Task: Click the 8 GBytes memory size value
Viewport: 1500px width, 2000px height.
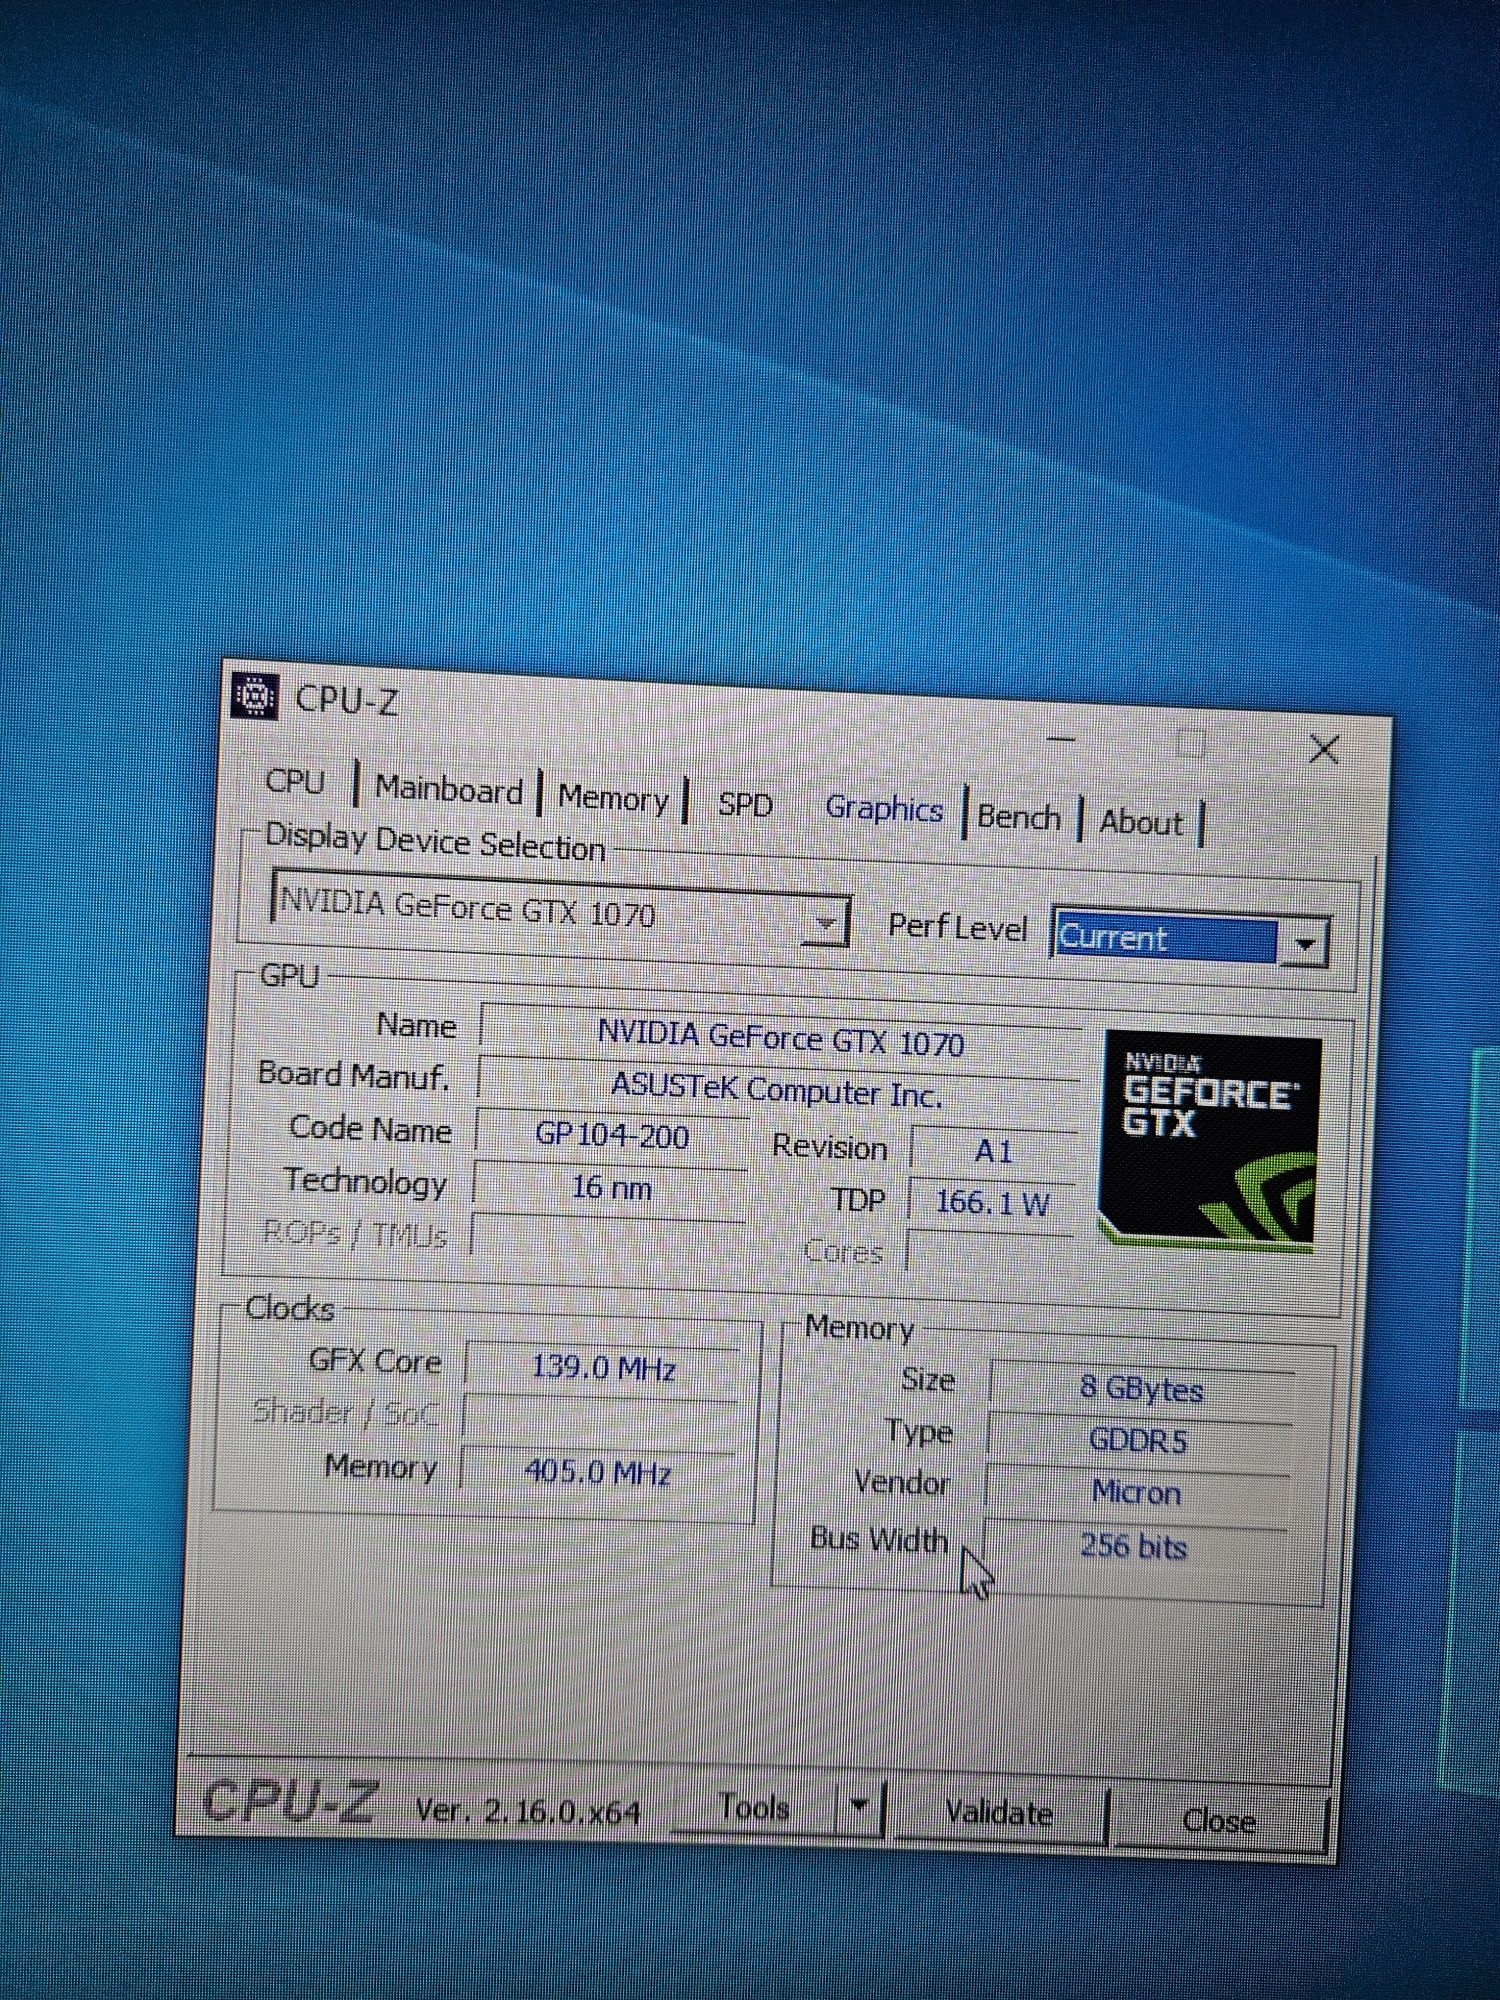Action: [1141, 1389]
